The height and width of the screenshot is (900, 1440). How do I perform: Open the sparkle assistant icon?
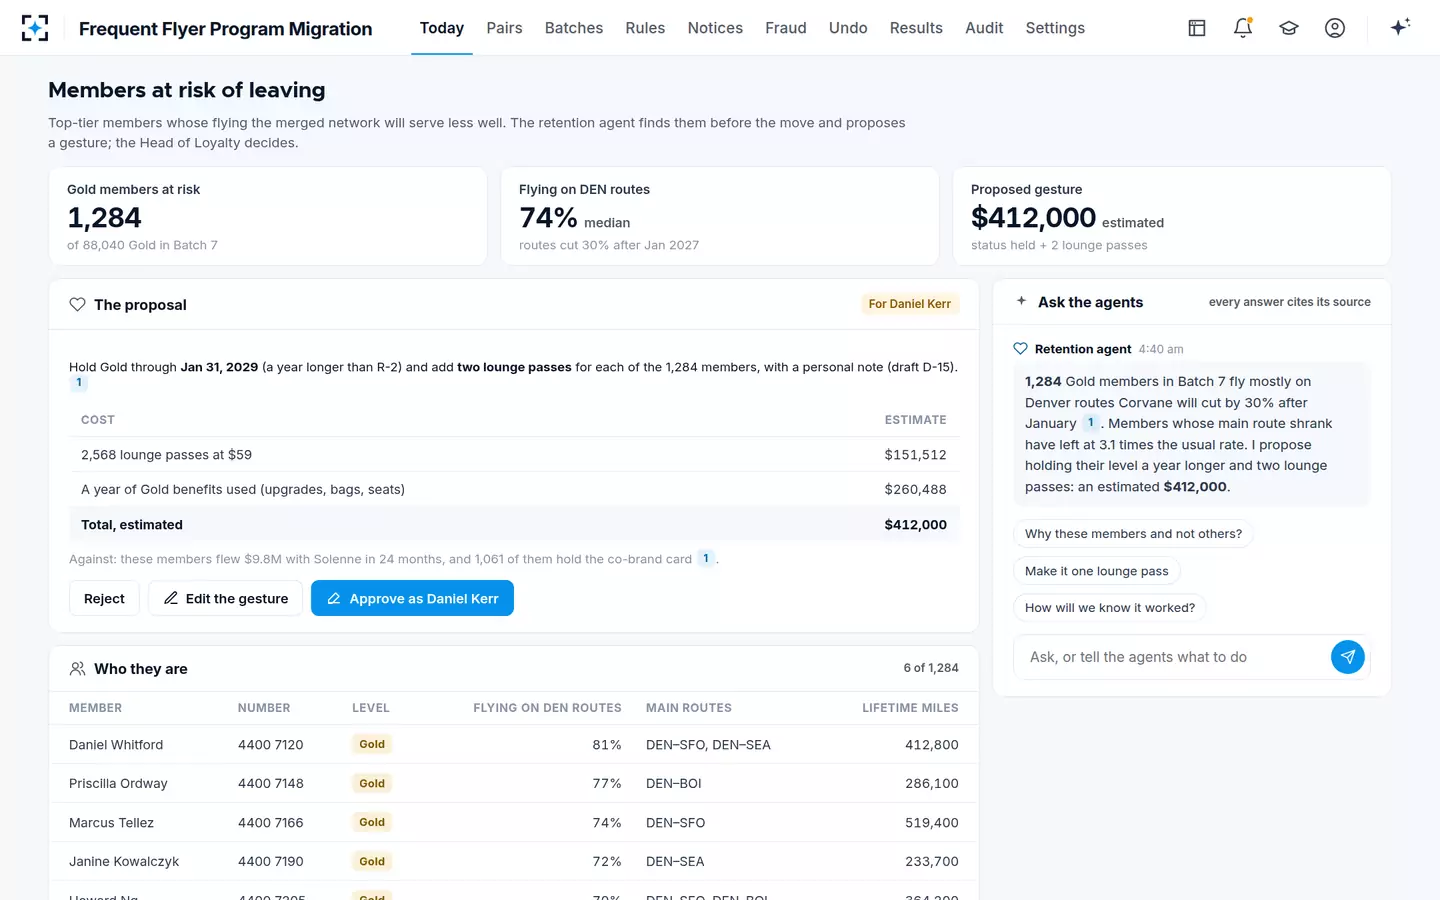1400,27
